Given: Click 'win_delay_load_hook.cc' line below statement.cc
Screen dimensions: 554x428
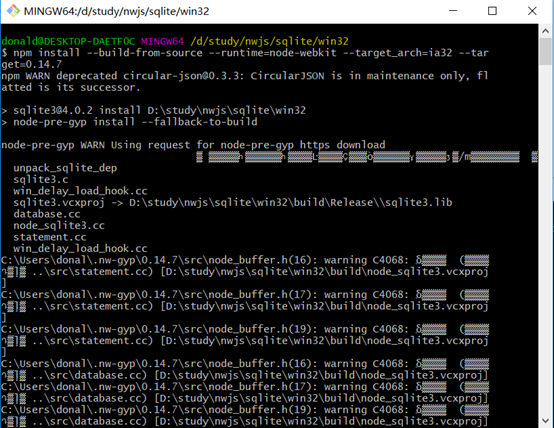Looking at the screenshot, I should point(80,248).
